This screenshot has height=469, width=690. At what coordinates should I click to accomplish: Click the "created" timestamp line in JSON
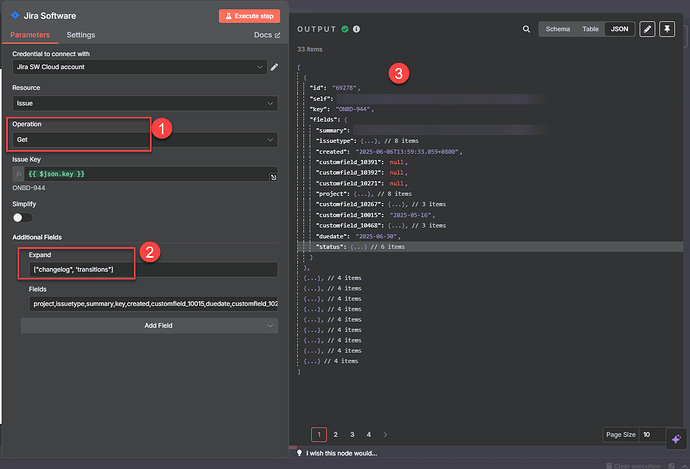[389, 152]
